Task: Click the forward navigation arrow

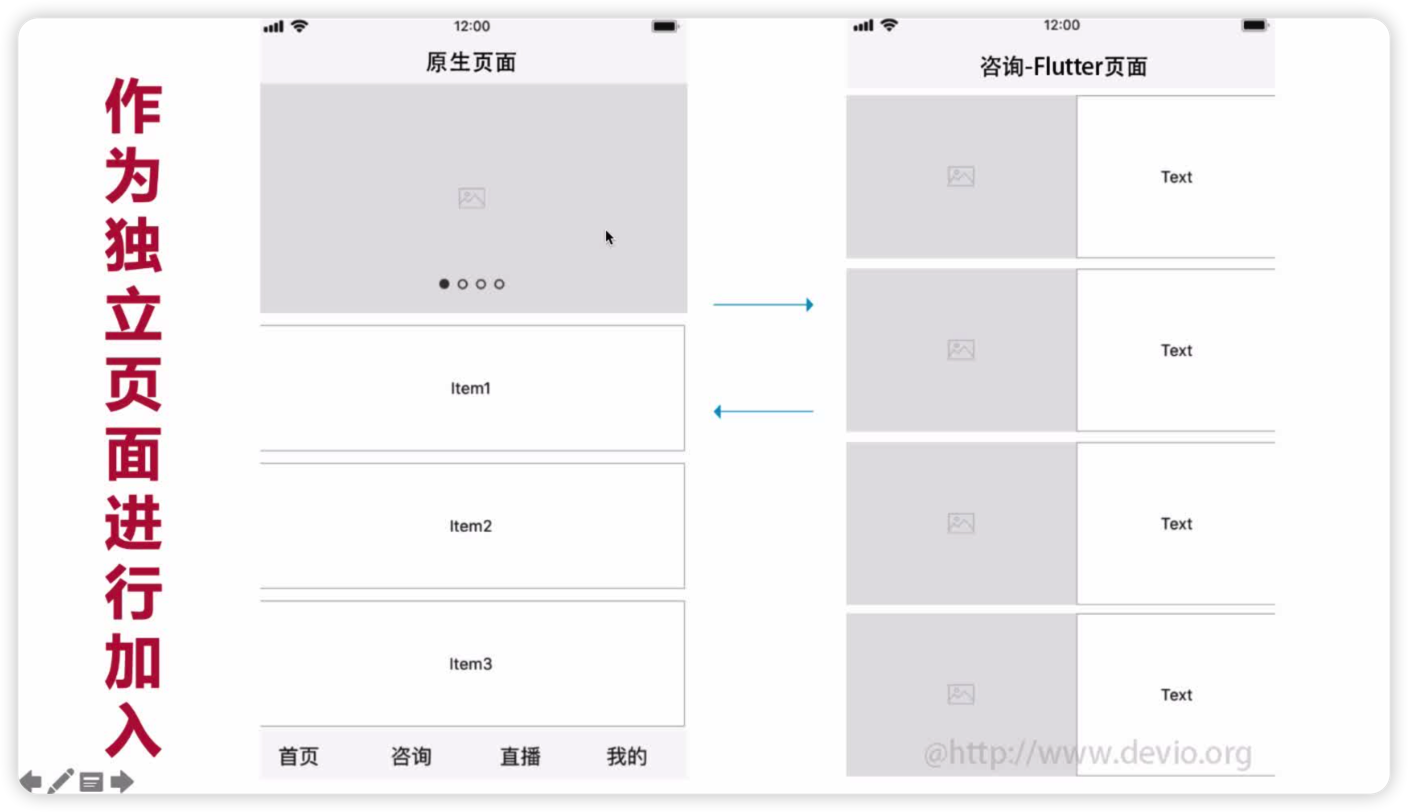Action: click(122, 779)
